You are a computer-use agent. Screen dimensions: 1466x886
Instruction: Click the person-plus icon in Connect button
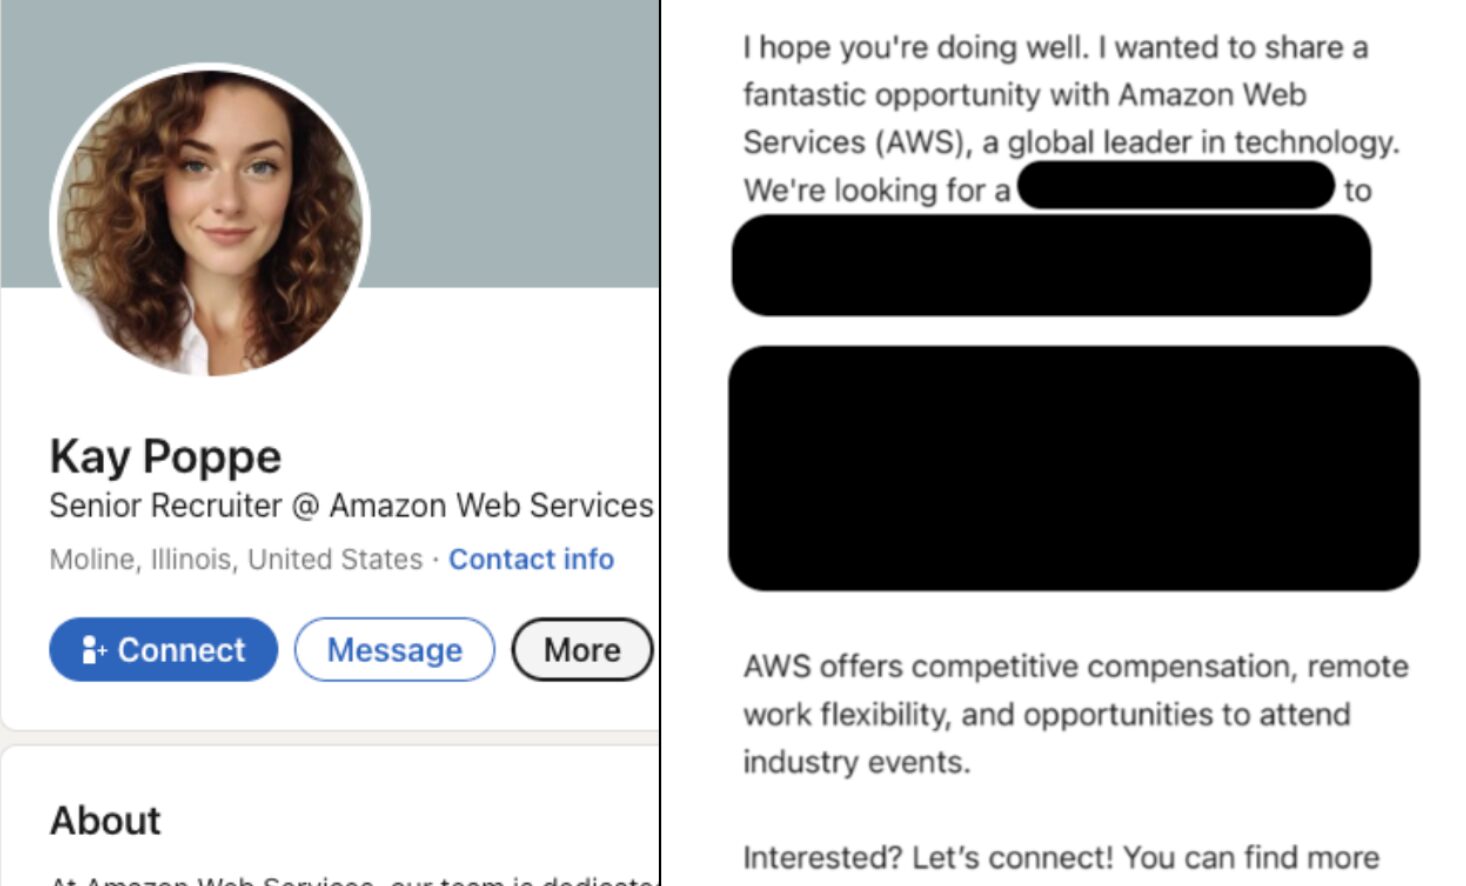point(93,650)
